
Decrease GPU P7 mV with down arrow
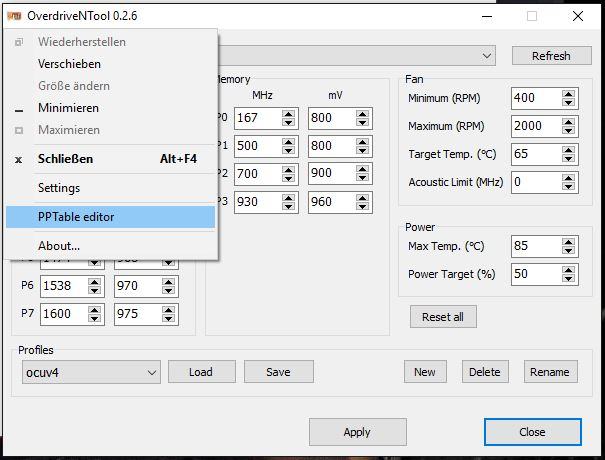pos(168,319)
